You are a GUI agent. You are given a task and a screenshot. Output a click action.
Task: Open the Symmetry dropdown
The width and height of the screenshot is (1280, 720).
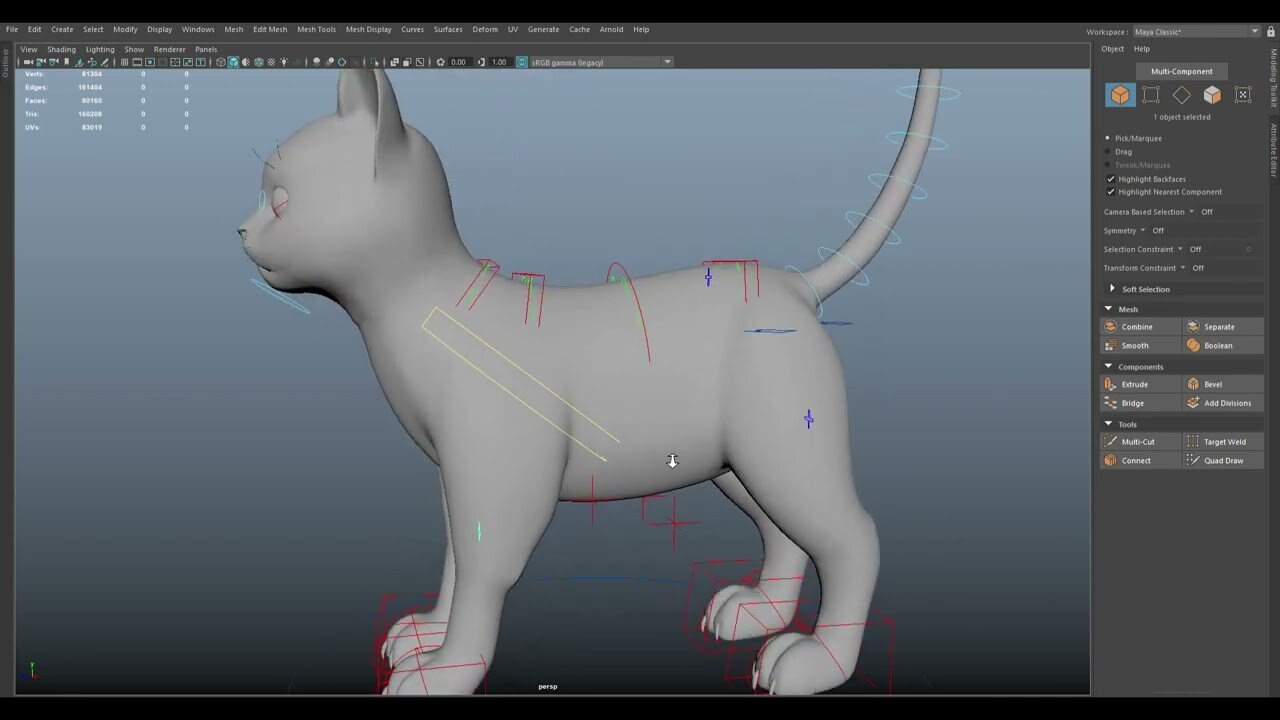[x=1144, y=230]
